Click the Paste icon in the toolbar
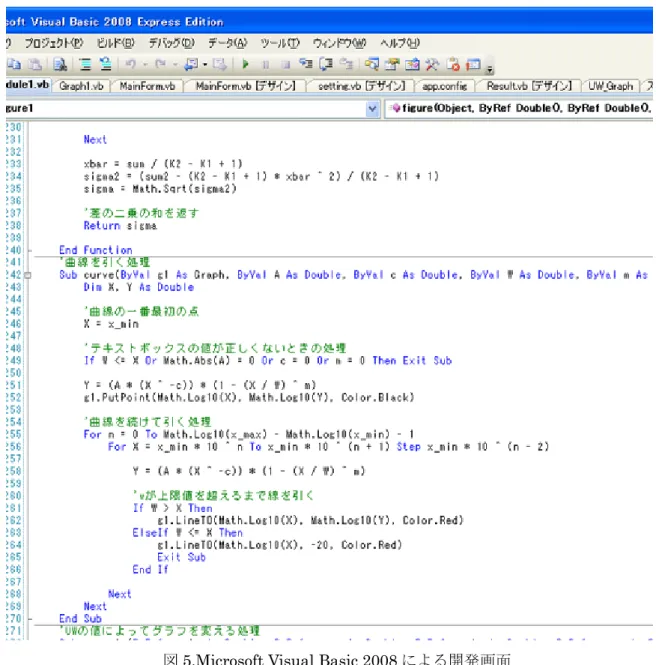 tap(35, 64)
